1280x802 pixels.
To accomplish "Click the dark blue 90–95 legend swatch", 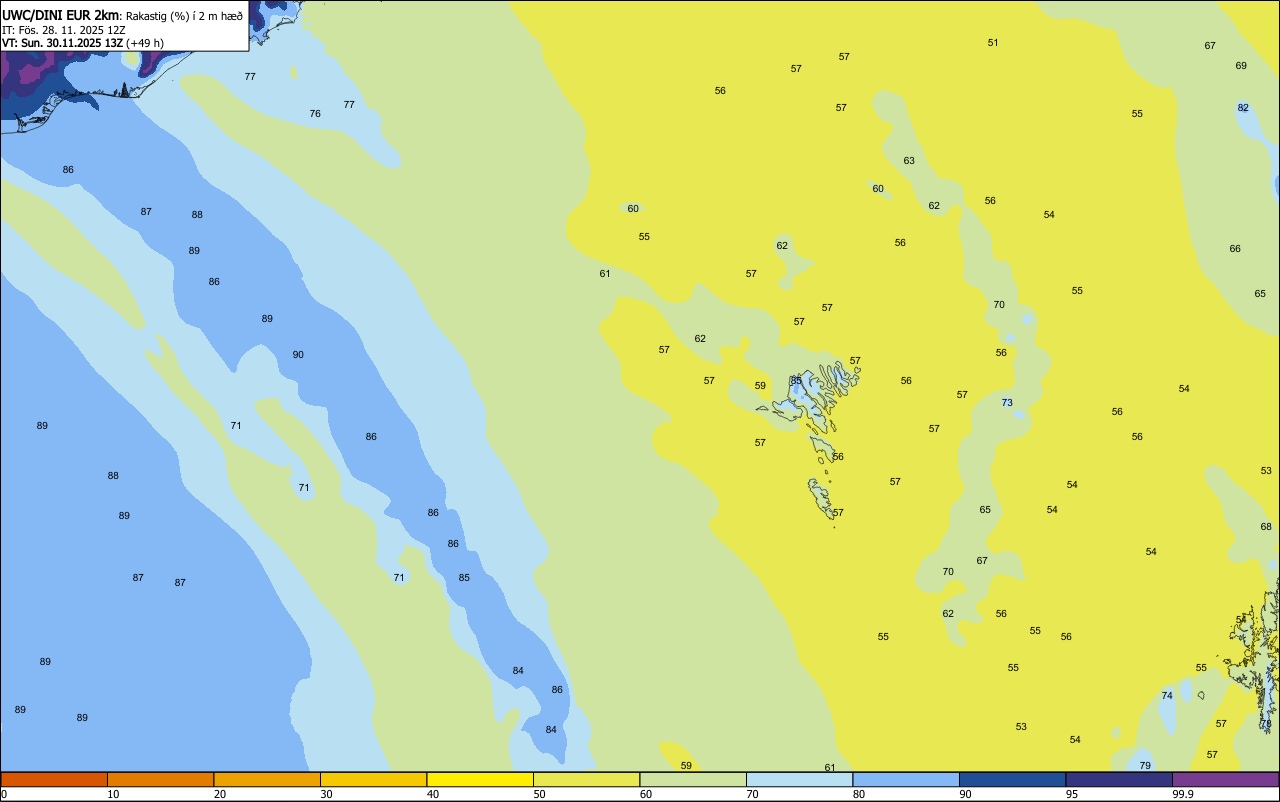I will [x=1012, y=779].
